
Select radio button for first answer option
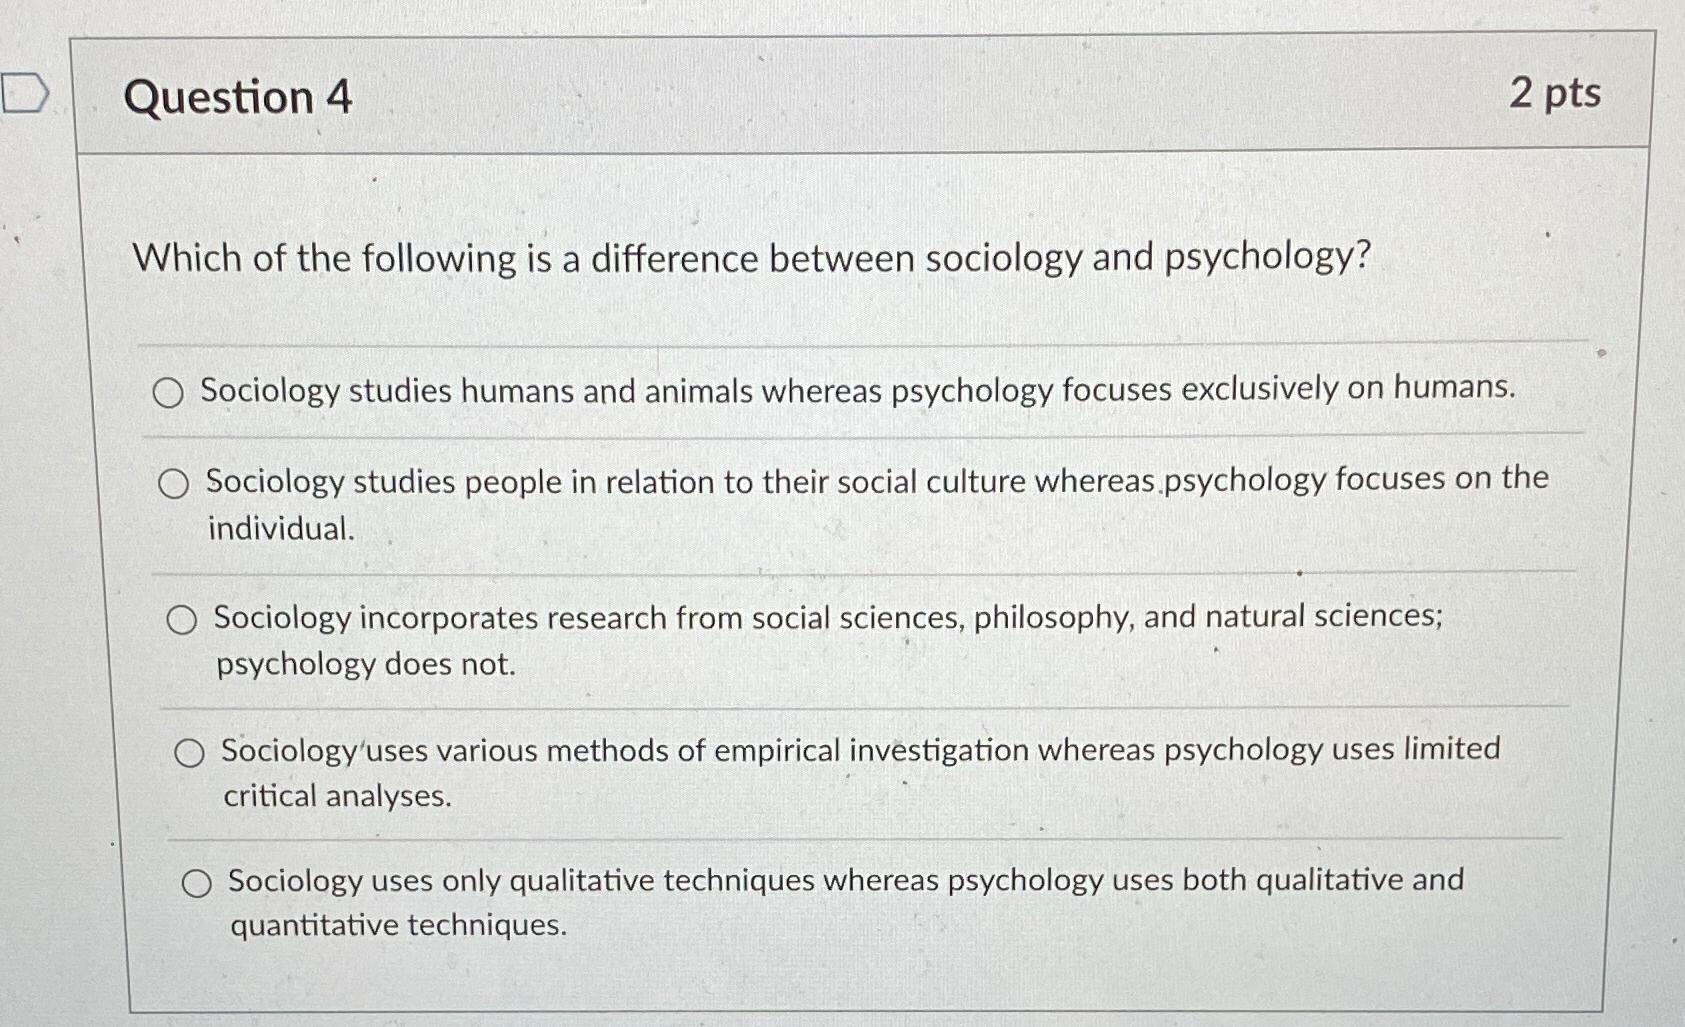(x=167, y=394)
